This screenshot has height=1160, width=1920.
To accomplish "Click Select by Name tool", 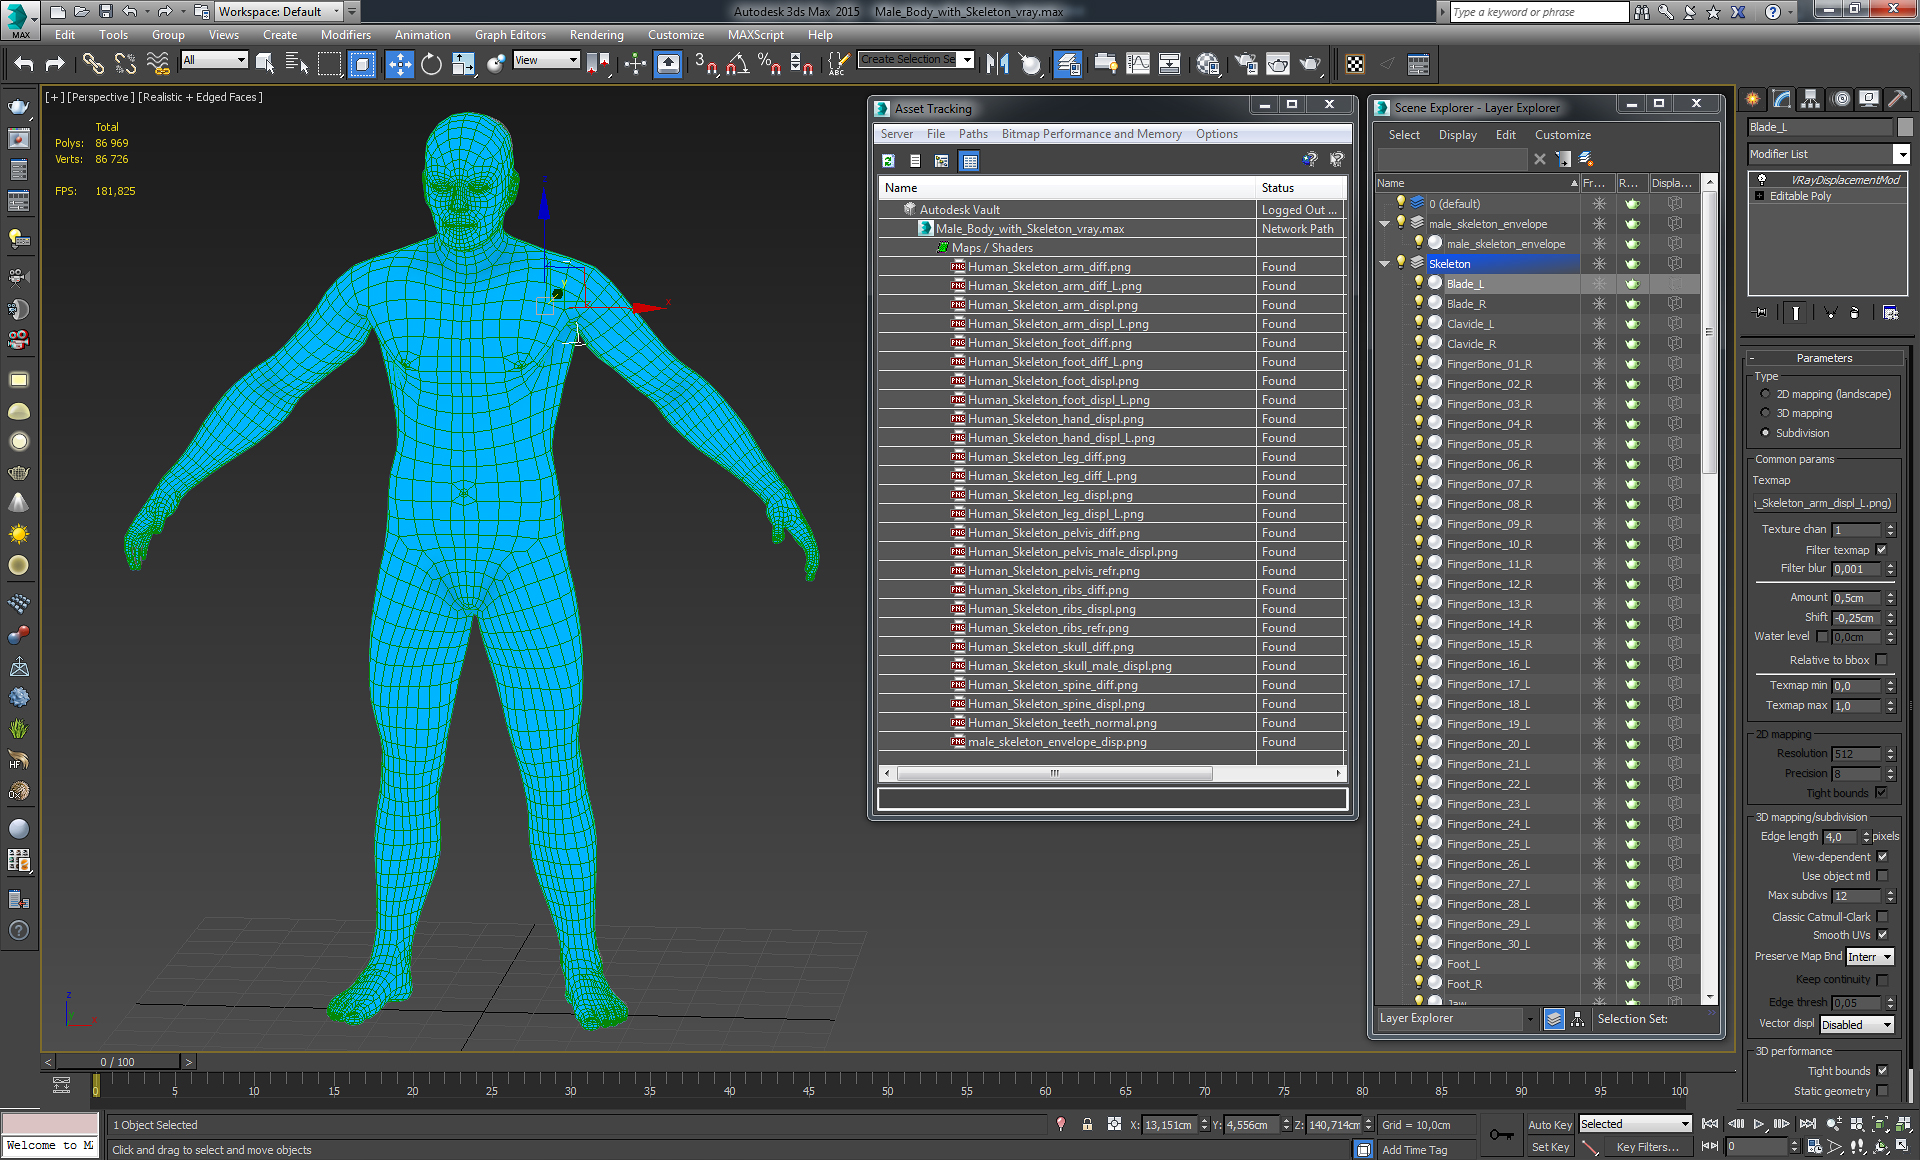I will pyautogui.click(x=297, y=65).
